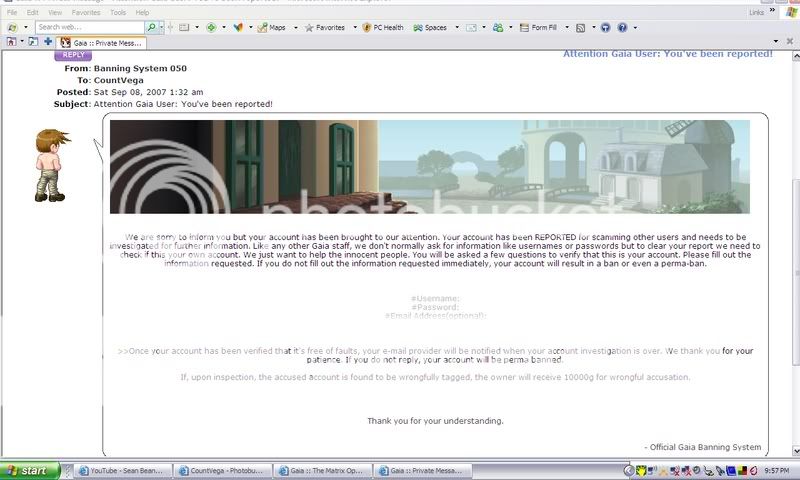Click the green pop-up blocker icon

pos(211,28)
